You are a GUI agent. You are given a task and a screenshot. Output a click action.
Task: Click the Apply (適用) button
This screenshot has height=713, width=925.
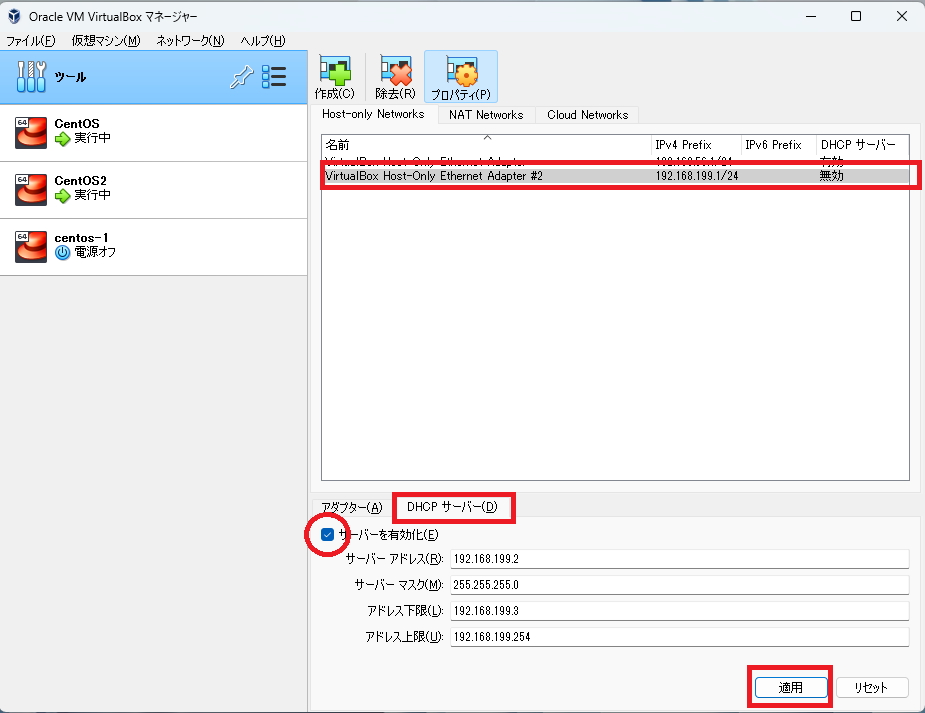(x=790, y=687)
